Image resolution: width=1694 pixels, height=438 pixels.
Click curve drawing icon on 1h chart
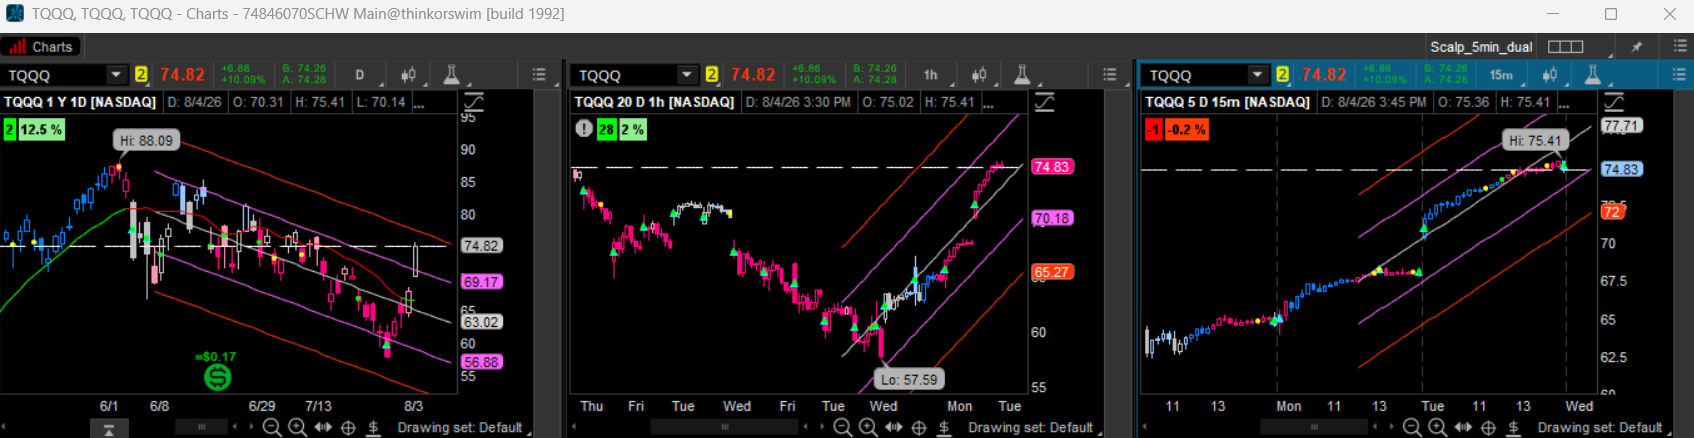coord(1045,102)
